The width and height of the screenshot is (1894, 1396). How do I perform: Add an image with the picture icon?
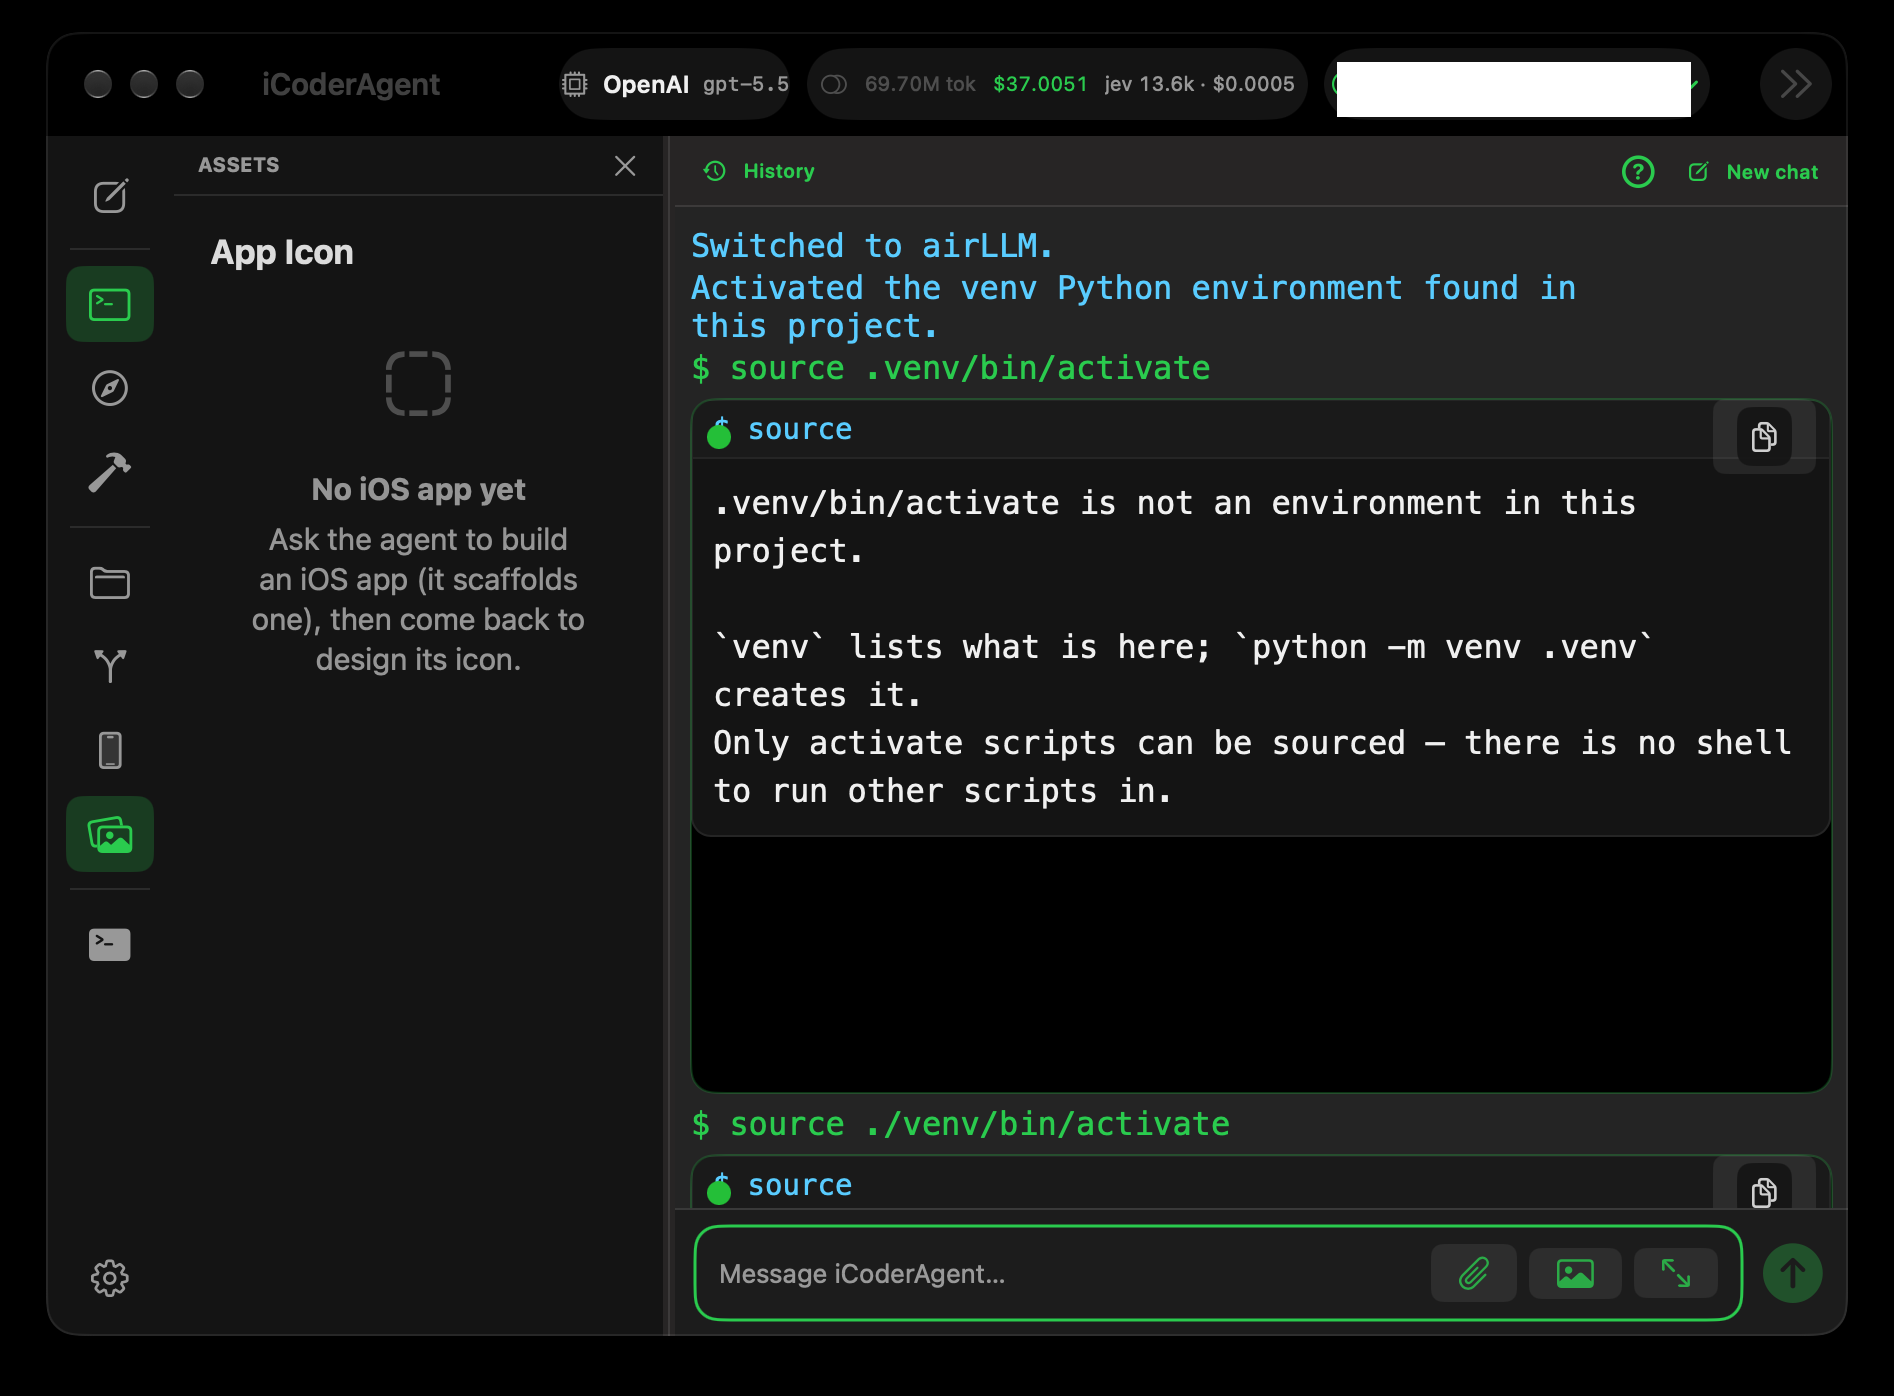(x=1575, y=1274)
